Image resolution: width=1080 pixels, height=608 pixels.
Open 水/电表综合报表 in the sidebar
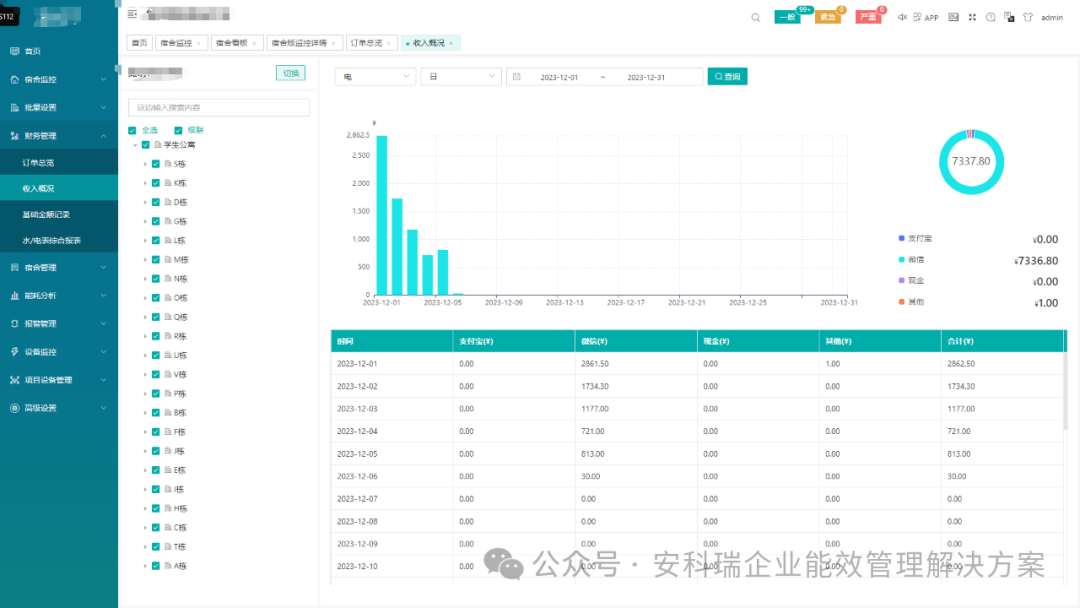(59, 240)
